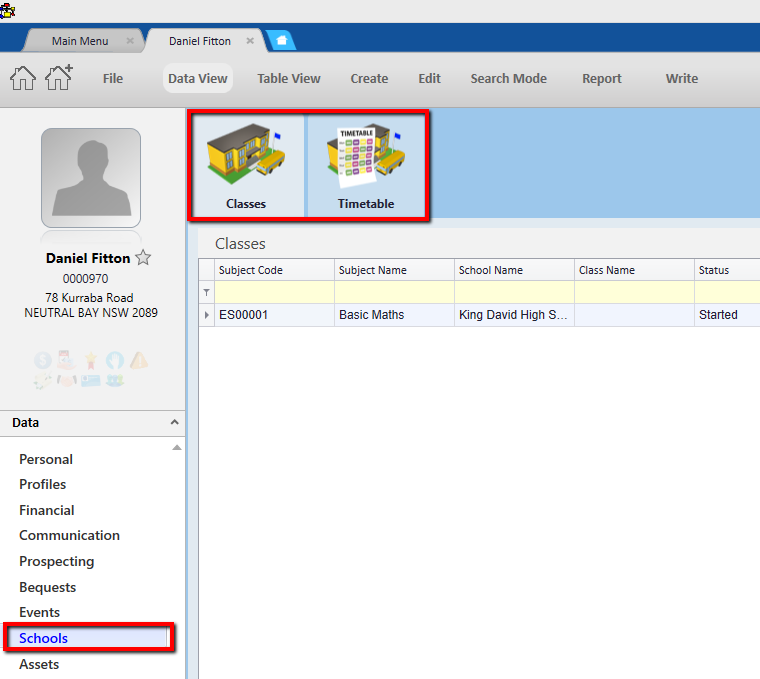The height and width of the screenshot is (679, 760).
Task: Click the filter icon in the grid filter row
Action: (x=207, y=292)
